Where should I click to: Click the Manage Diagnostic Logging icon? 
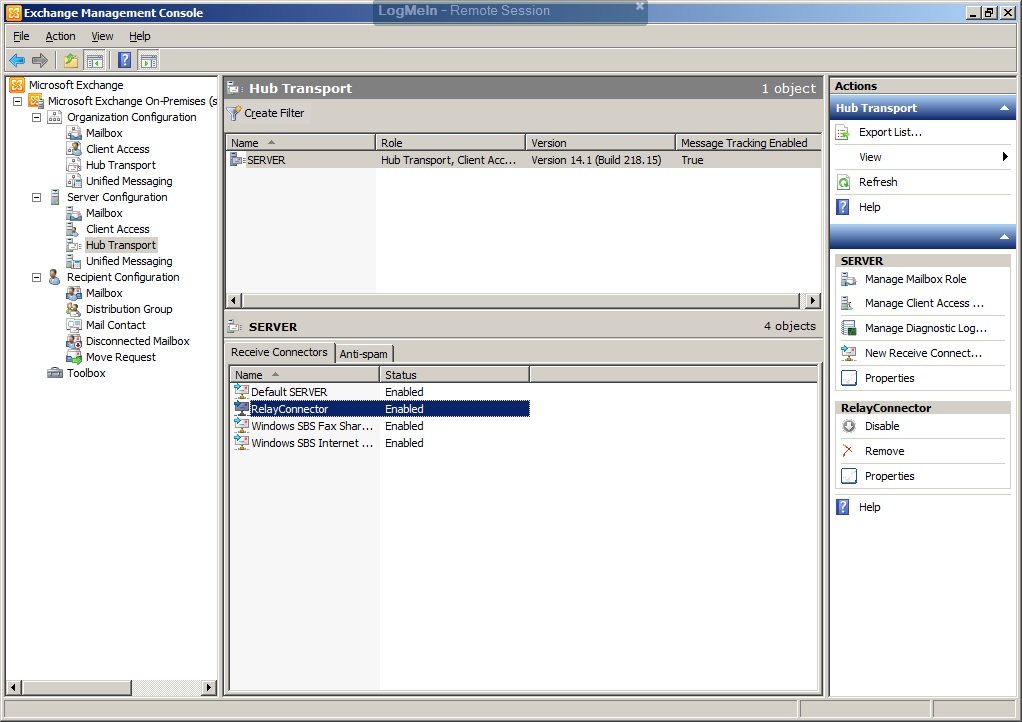[848, 328]
